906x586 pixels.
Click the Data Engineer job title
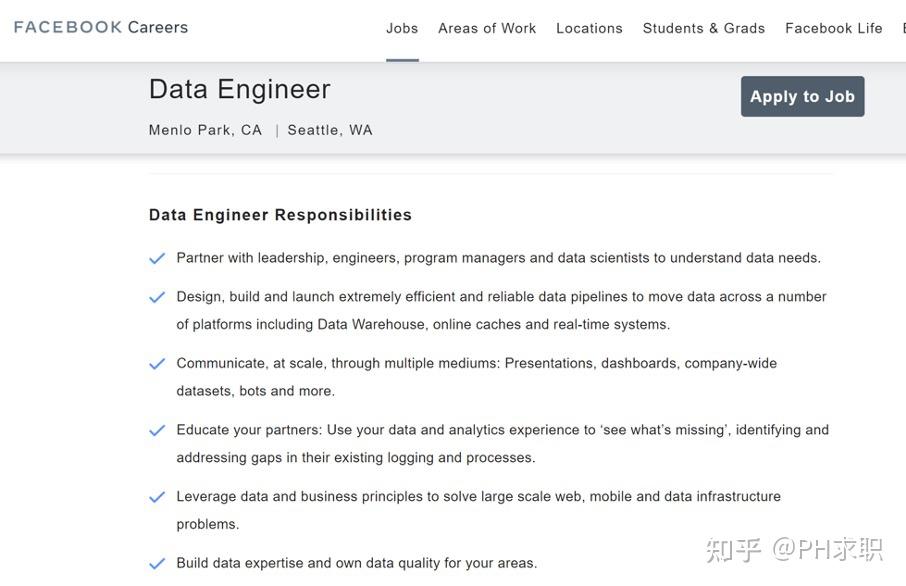coord(239,89)
